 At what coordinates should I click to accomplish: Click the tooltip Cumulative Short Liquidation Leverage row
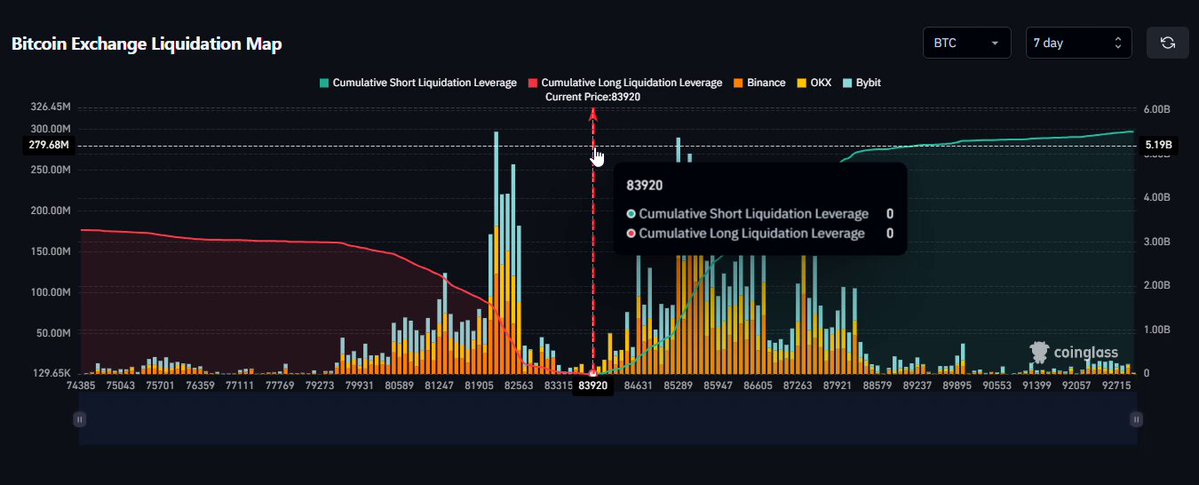(760, 213)
